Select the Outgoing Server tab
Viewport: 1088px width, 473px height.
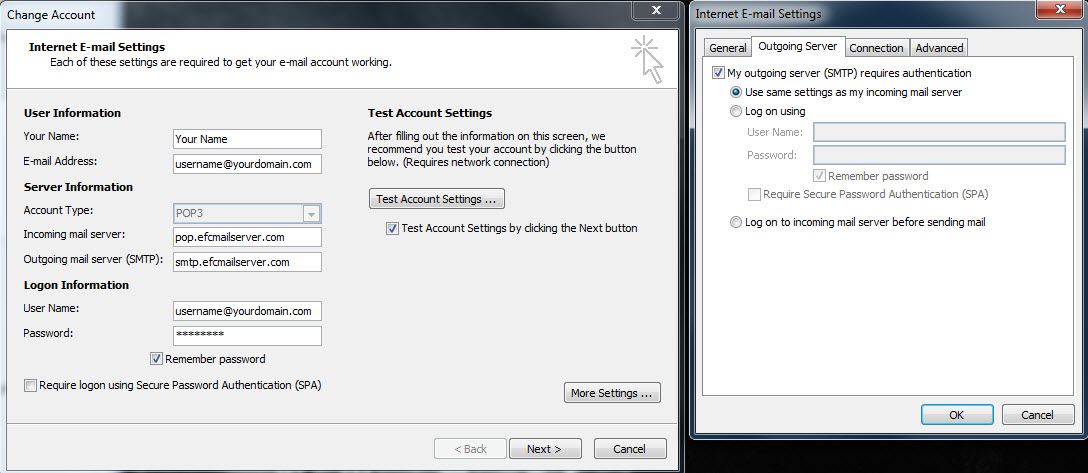point(798,46)
